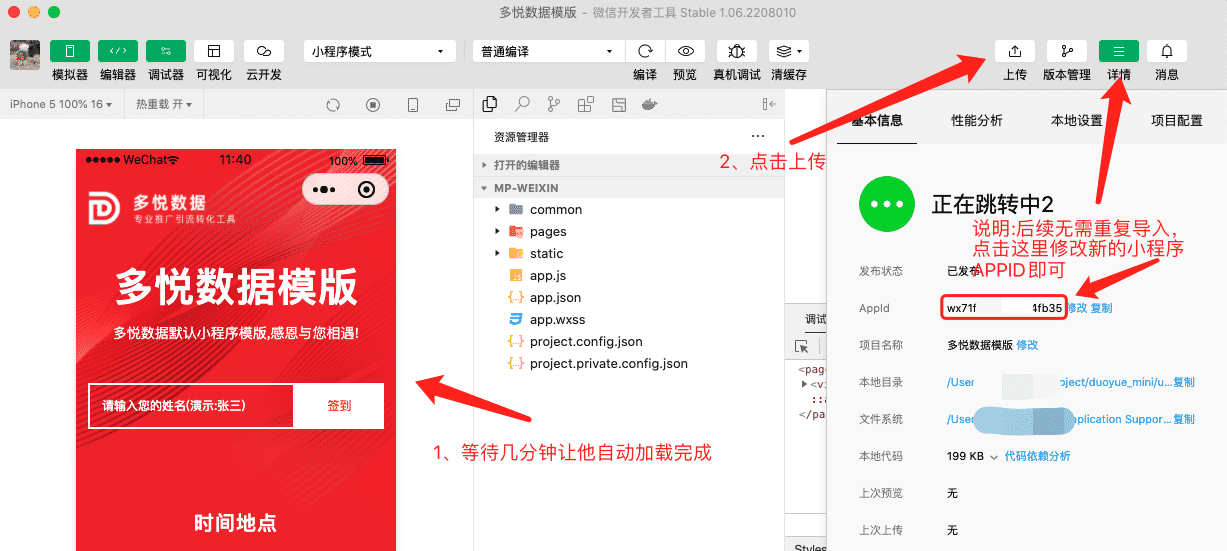Click 修改 next to the AppId
This screenshot has width=1227, height=551.
(x=1077, y=308)
